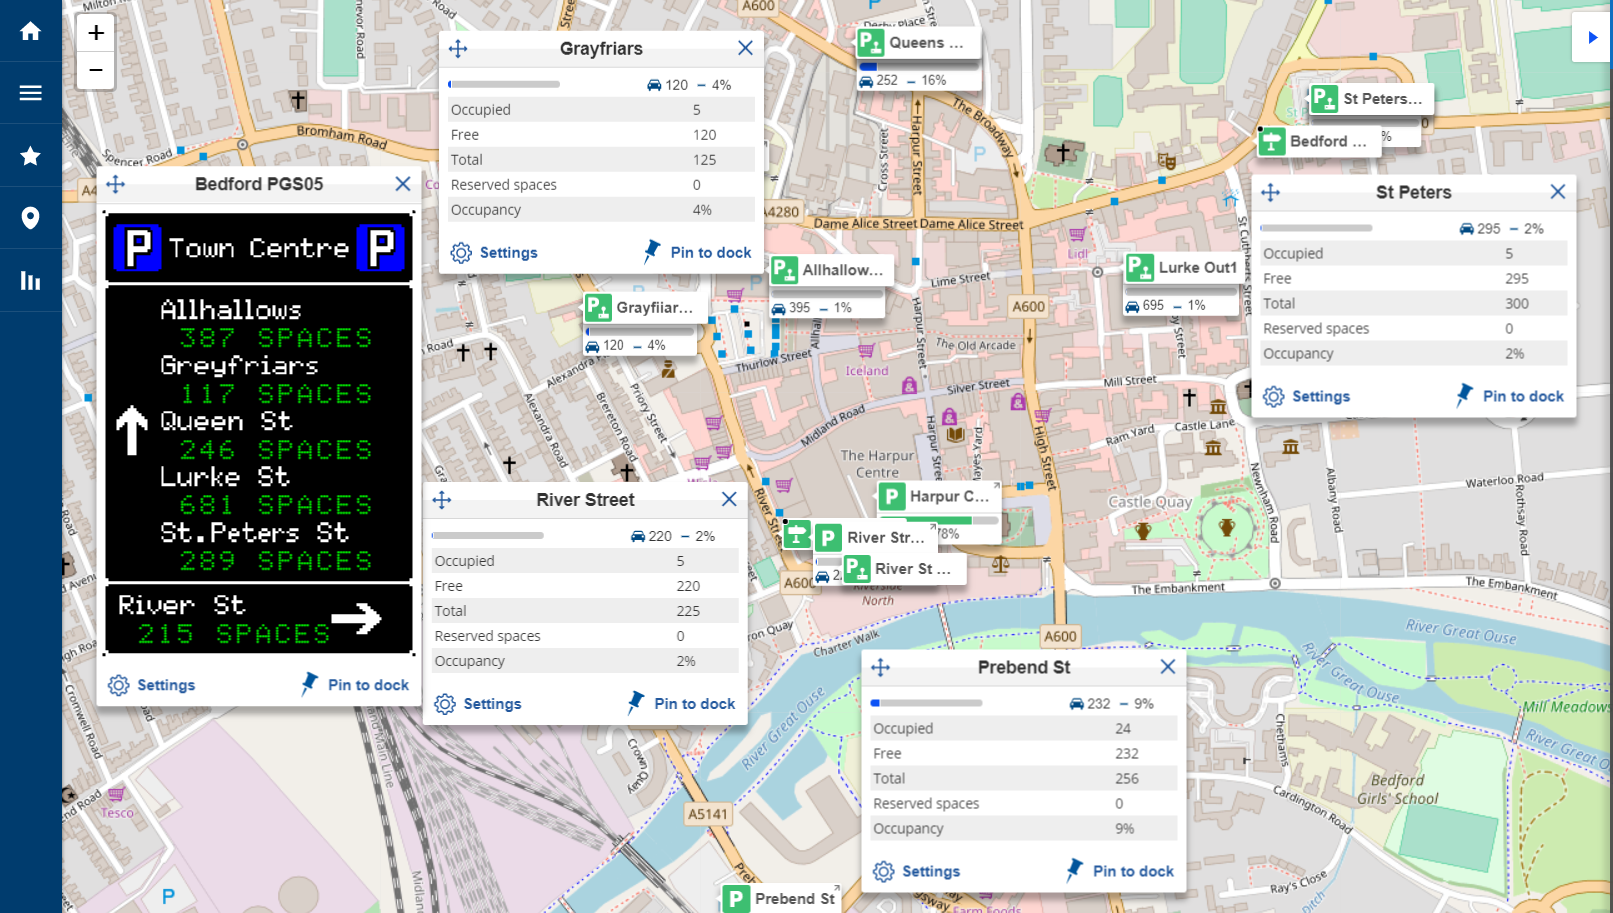Click Total 256 row in Prebend St popup
Image resolution: width=1613 pixels, height=913 pixels.
pyautogui.click(x=1024, y=779)
